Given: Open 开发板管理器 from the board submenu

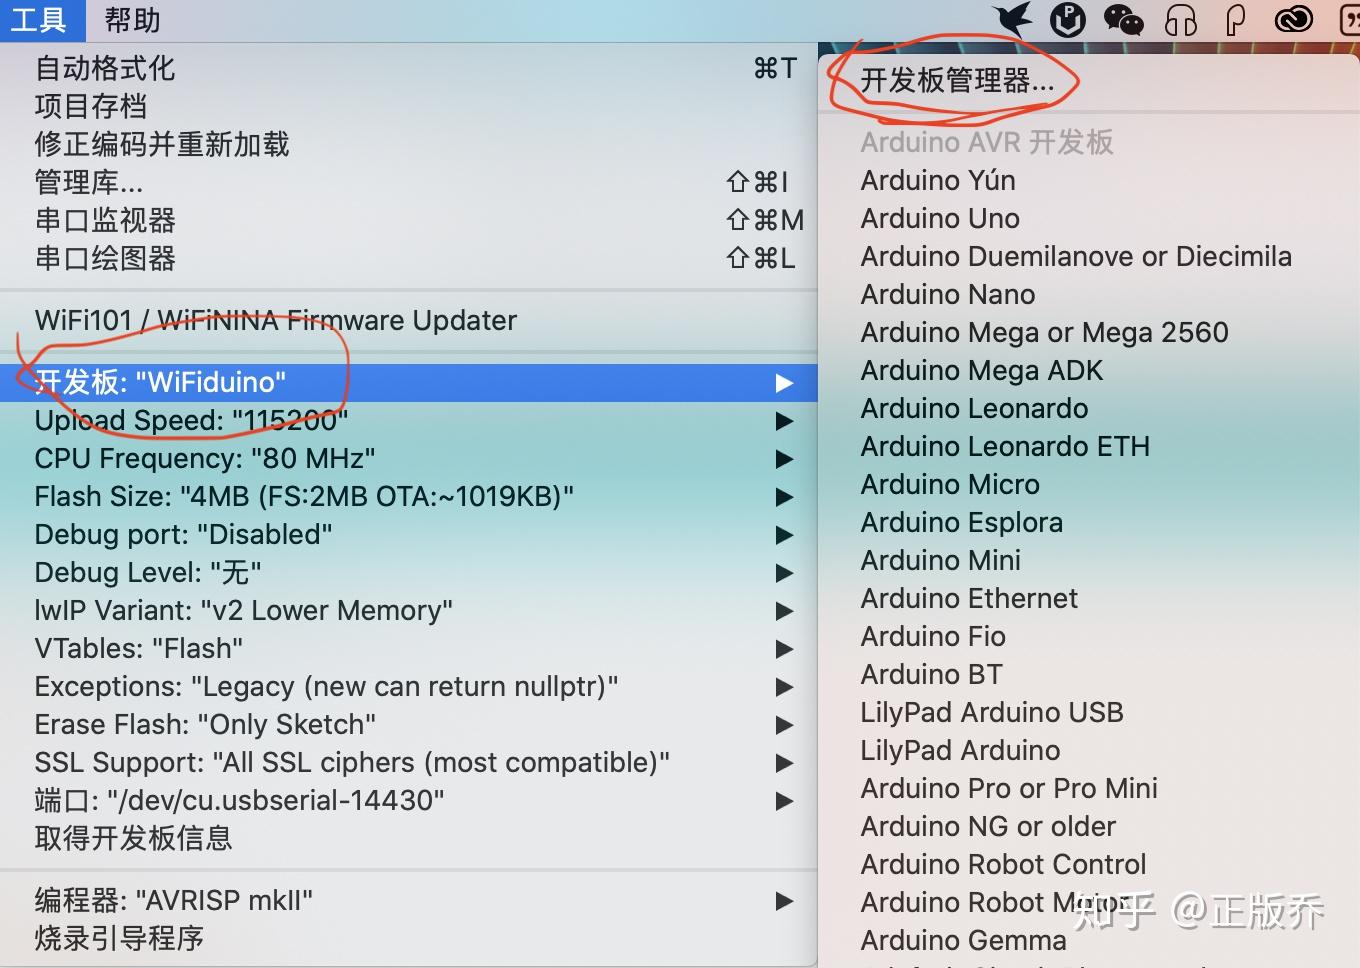Looking at the screenshot, I should [956, 82].
